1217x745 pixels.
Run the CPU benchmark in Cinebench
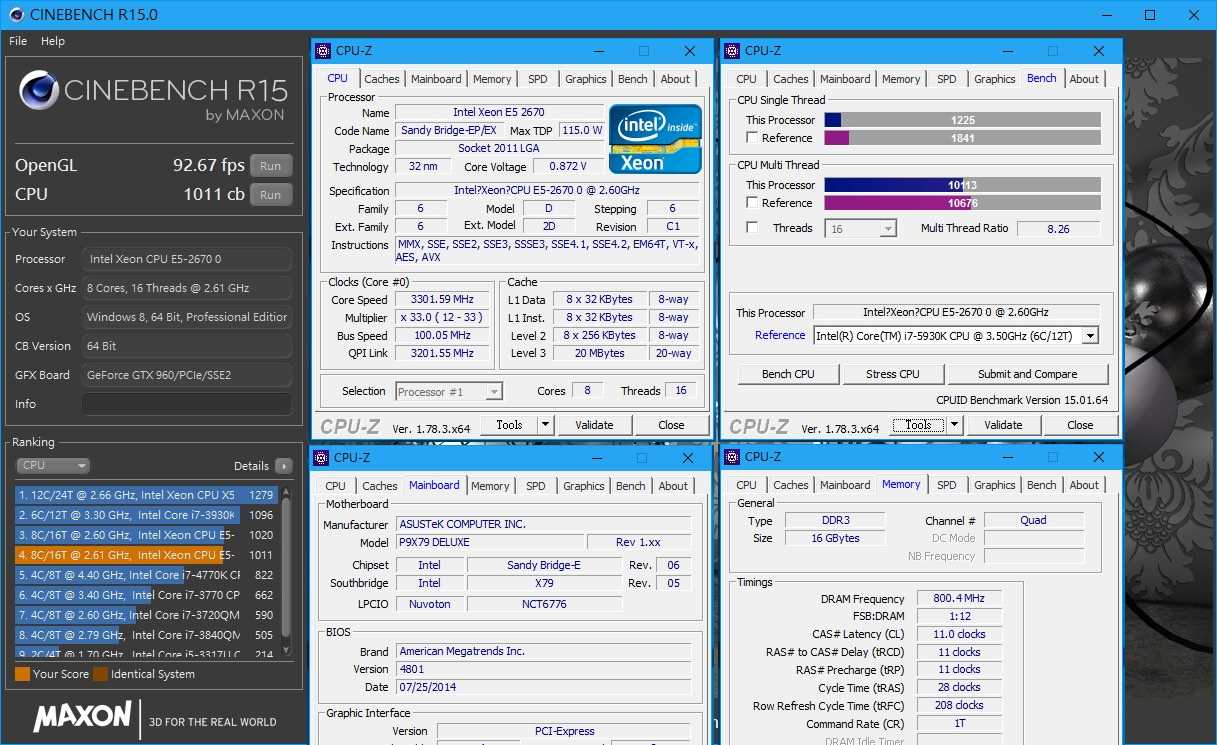(271, 195)
